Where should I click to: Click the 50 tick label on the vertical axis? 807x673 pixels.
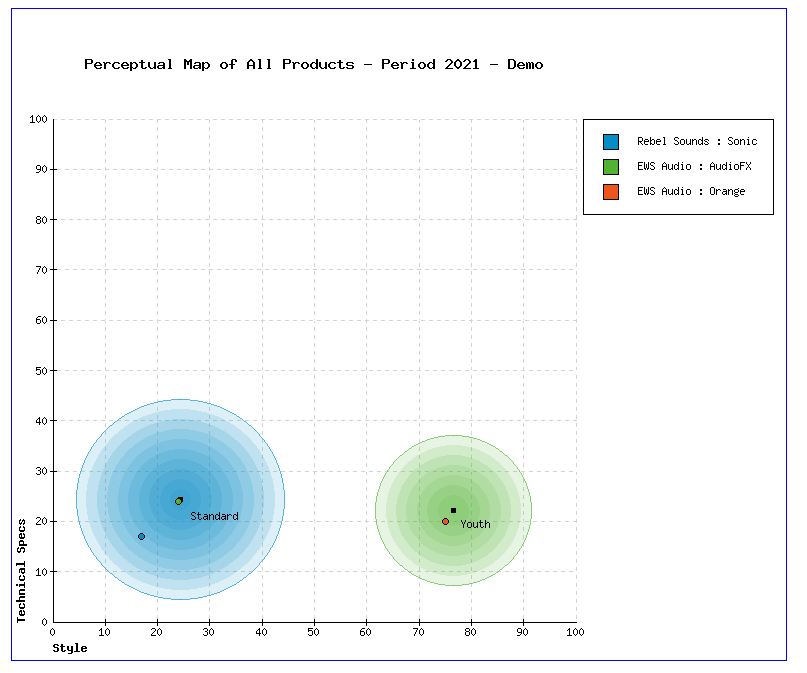(x=41, y=371)
